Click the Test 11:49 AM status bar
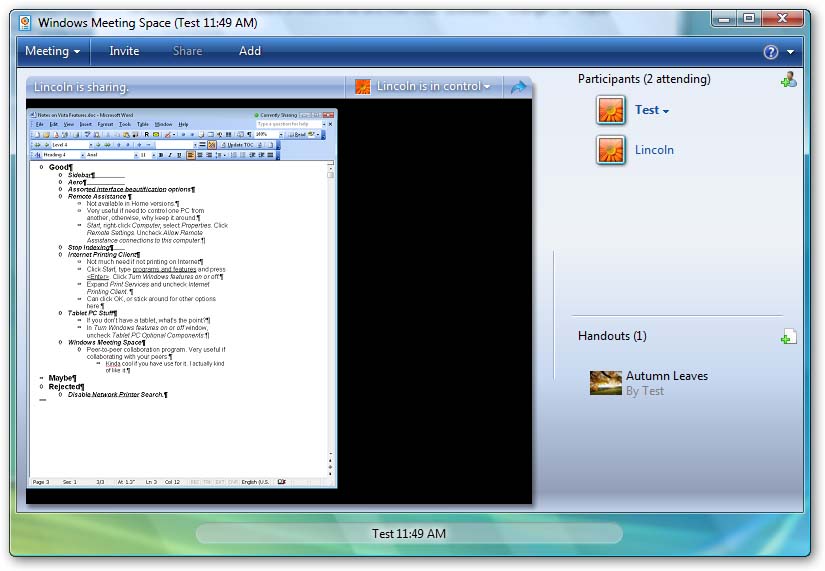This screenshot has width=825, height=571. click(409, 534)
